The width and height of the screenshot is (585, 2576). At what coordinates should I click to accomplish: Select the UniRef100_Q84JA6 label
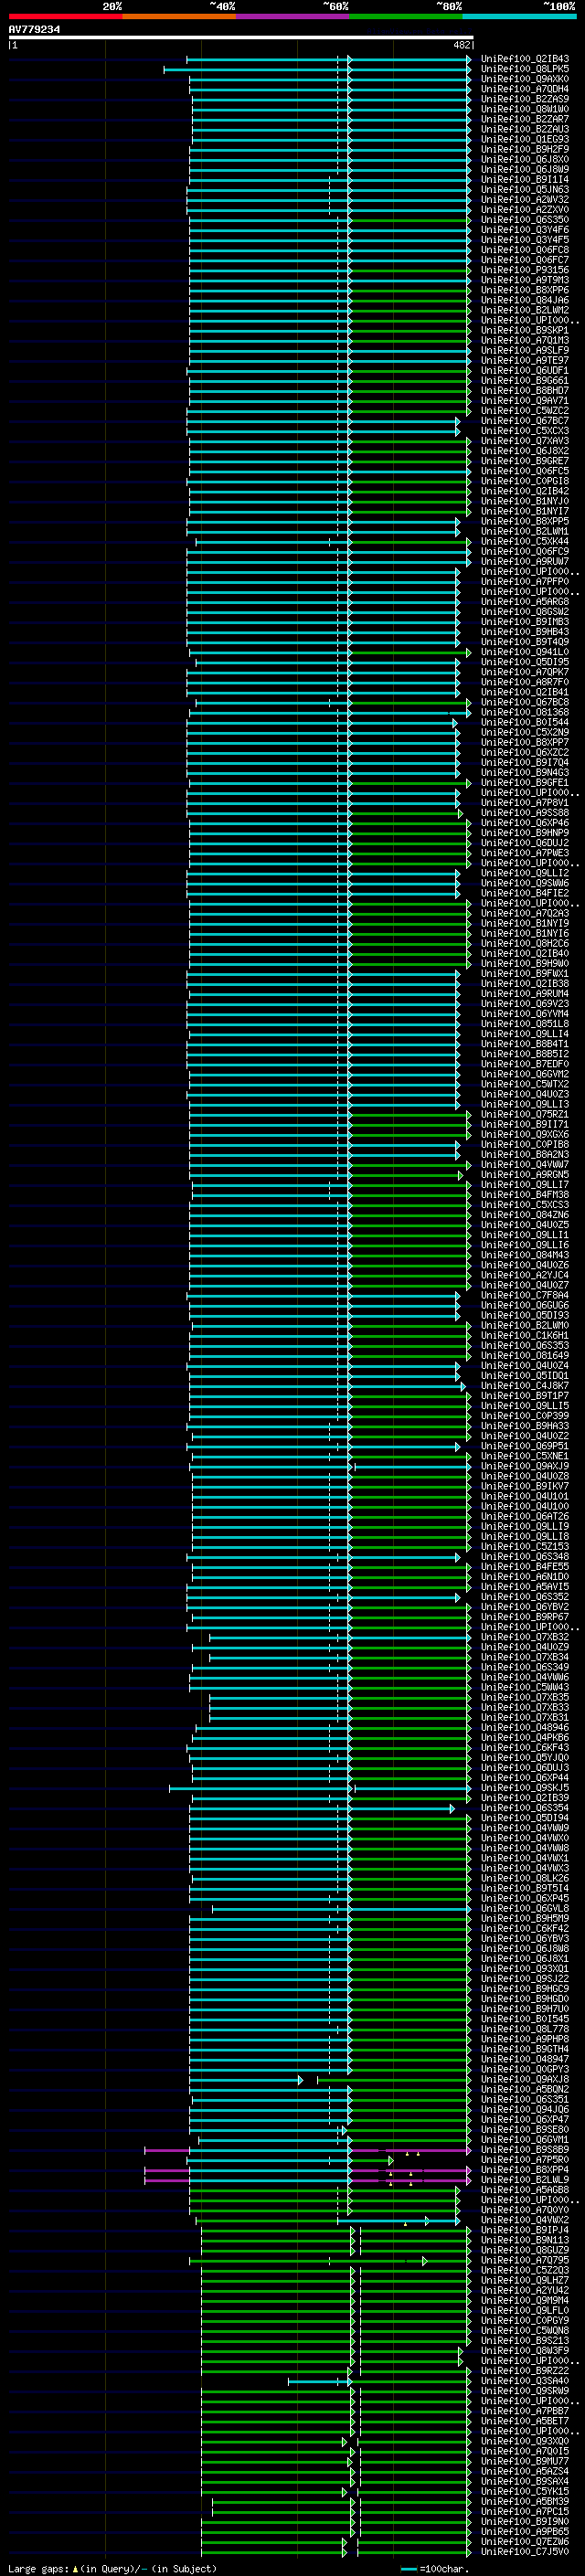[525, 300]
